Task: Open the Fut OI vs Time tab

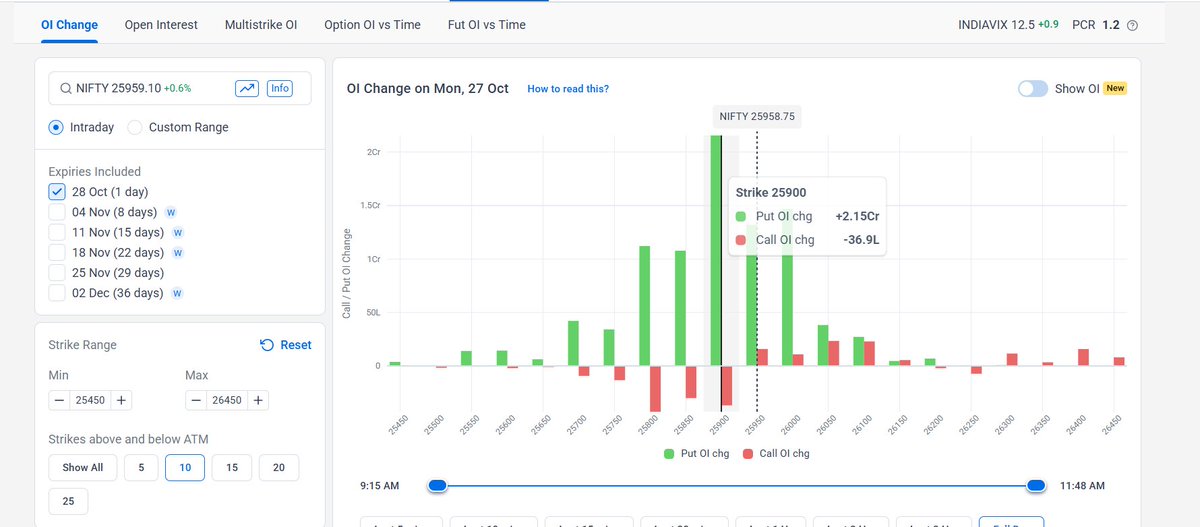Action: point(486,24)
